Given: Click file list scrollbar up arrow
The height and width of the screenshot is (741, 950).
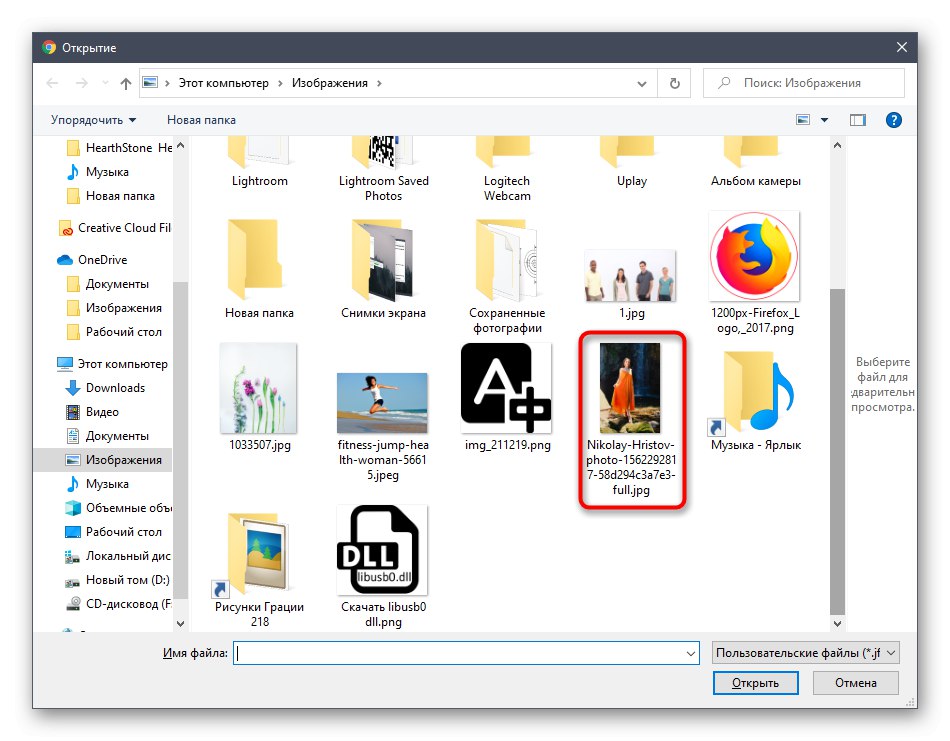Looking at the screenshot, I should 837,145.
